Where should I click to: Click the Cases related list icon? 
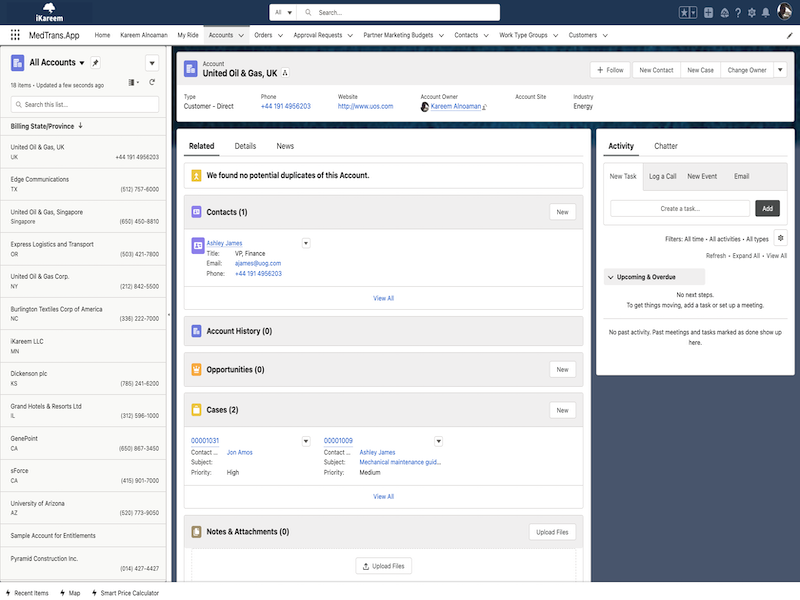click(x=196, y=410)
